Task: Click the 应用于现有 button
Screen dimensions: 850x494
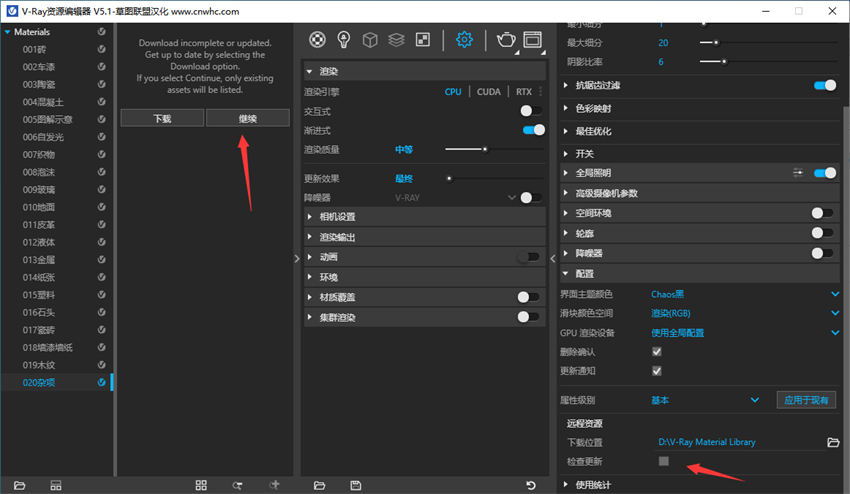Action: click(x=806, y=400)
